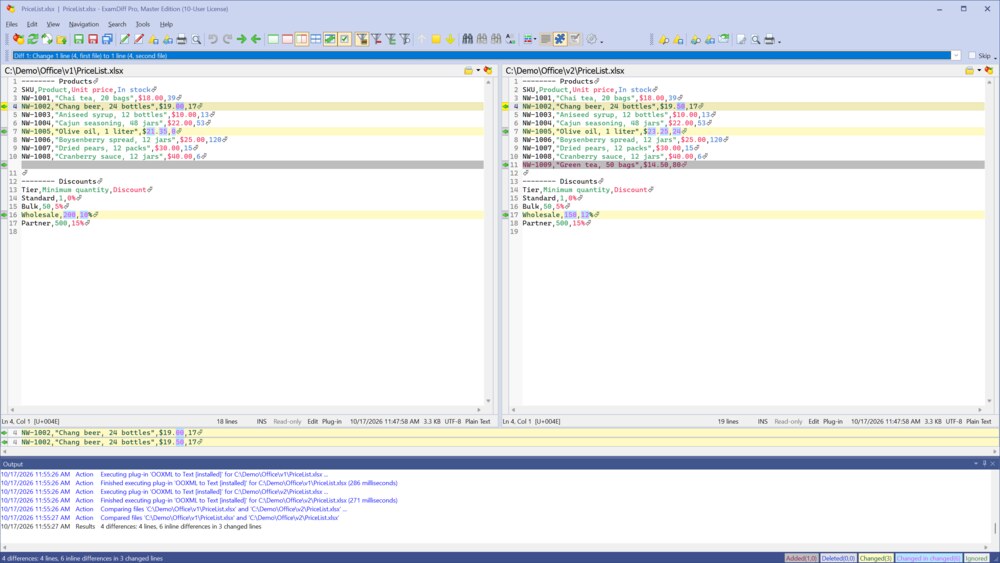1000x563 pixels.
Task: Click Read-only in the left pane status bar
Action: [287, 421]
